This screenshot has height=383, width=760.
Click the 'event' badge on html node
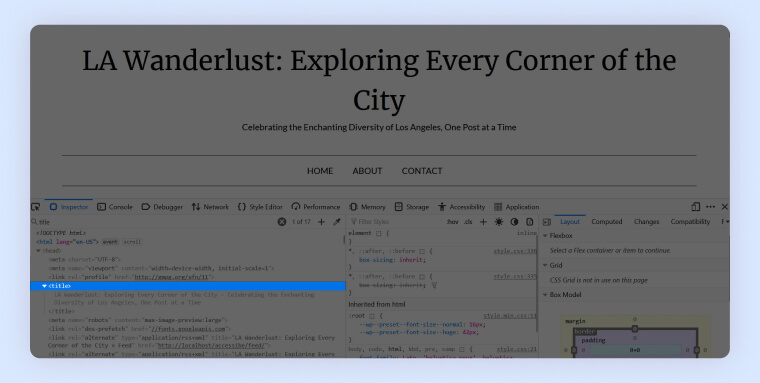tap(110, 242)
